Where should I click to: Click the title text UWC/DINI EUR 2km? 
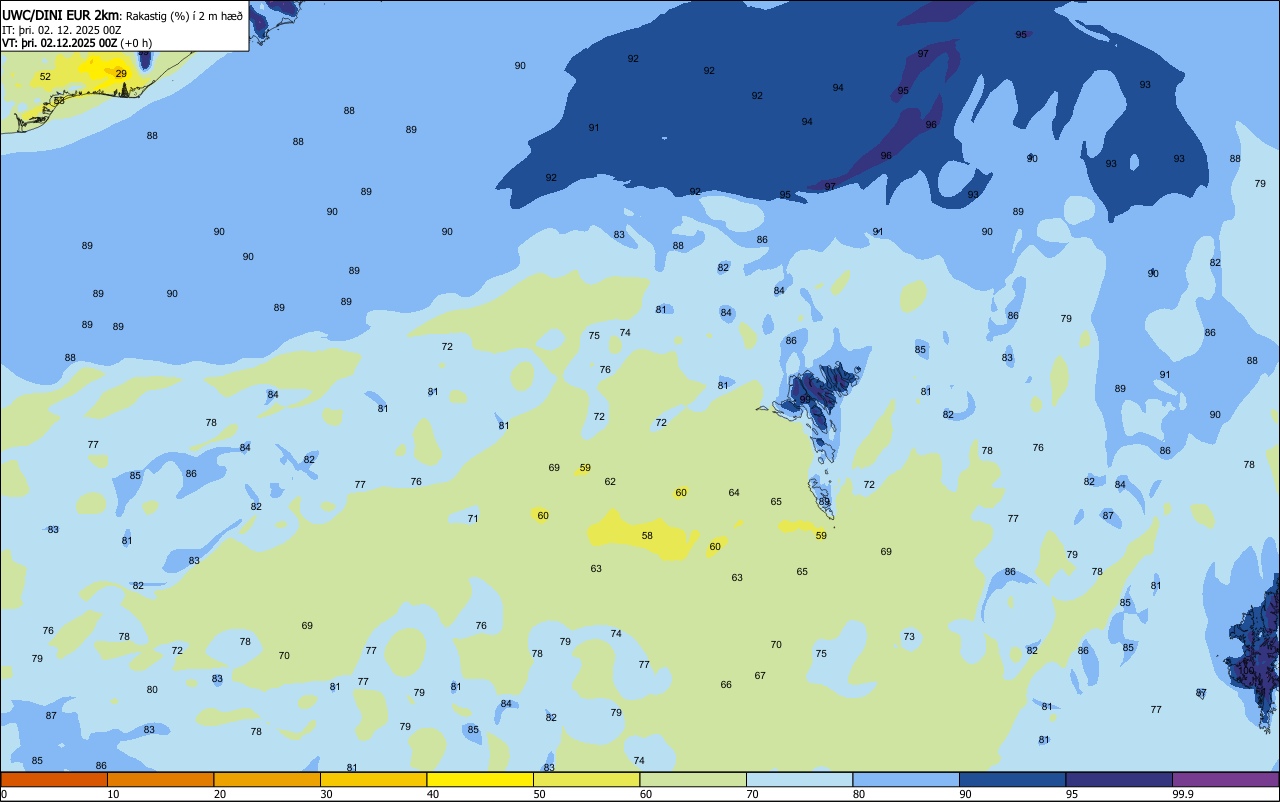(x=61, y=15)
